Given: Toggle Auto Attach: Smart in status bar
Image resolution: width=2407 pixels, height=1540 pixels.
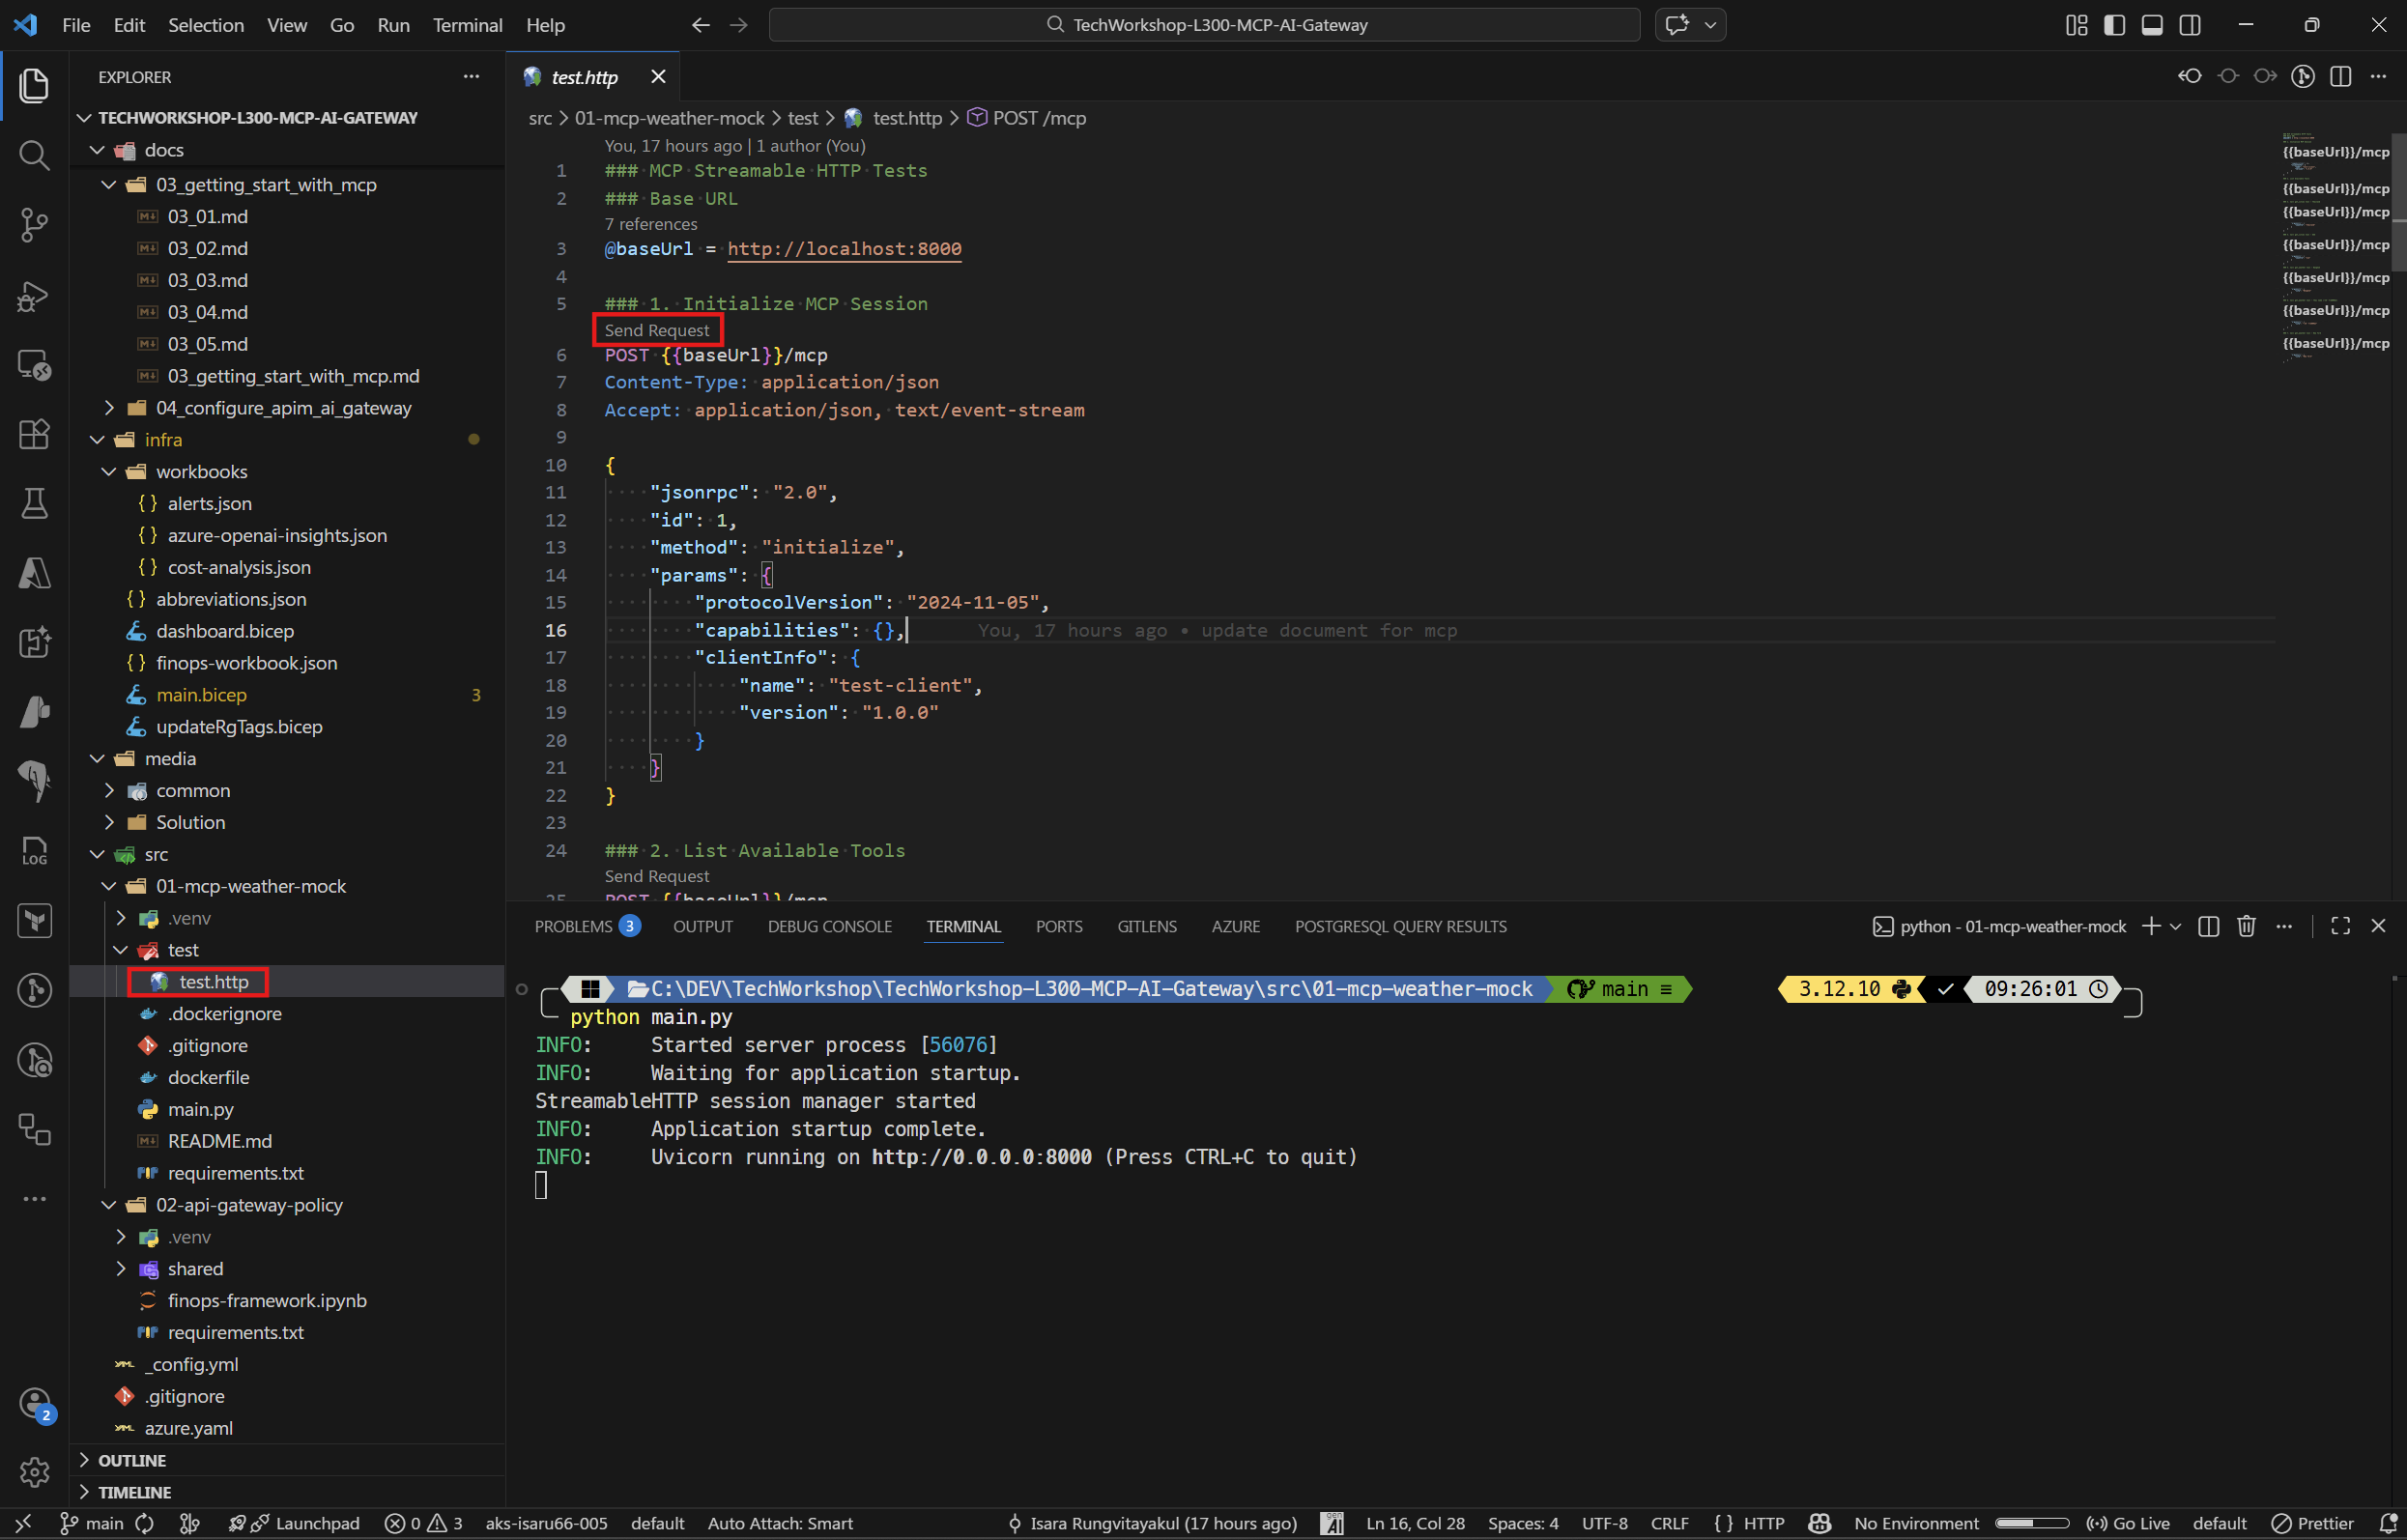Looking at the screenshot, I should 780,1523.
